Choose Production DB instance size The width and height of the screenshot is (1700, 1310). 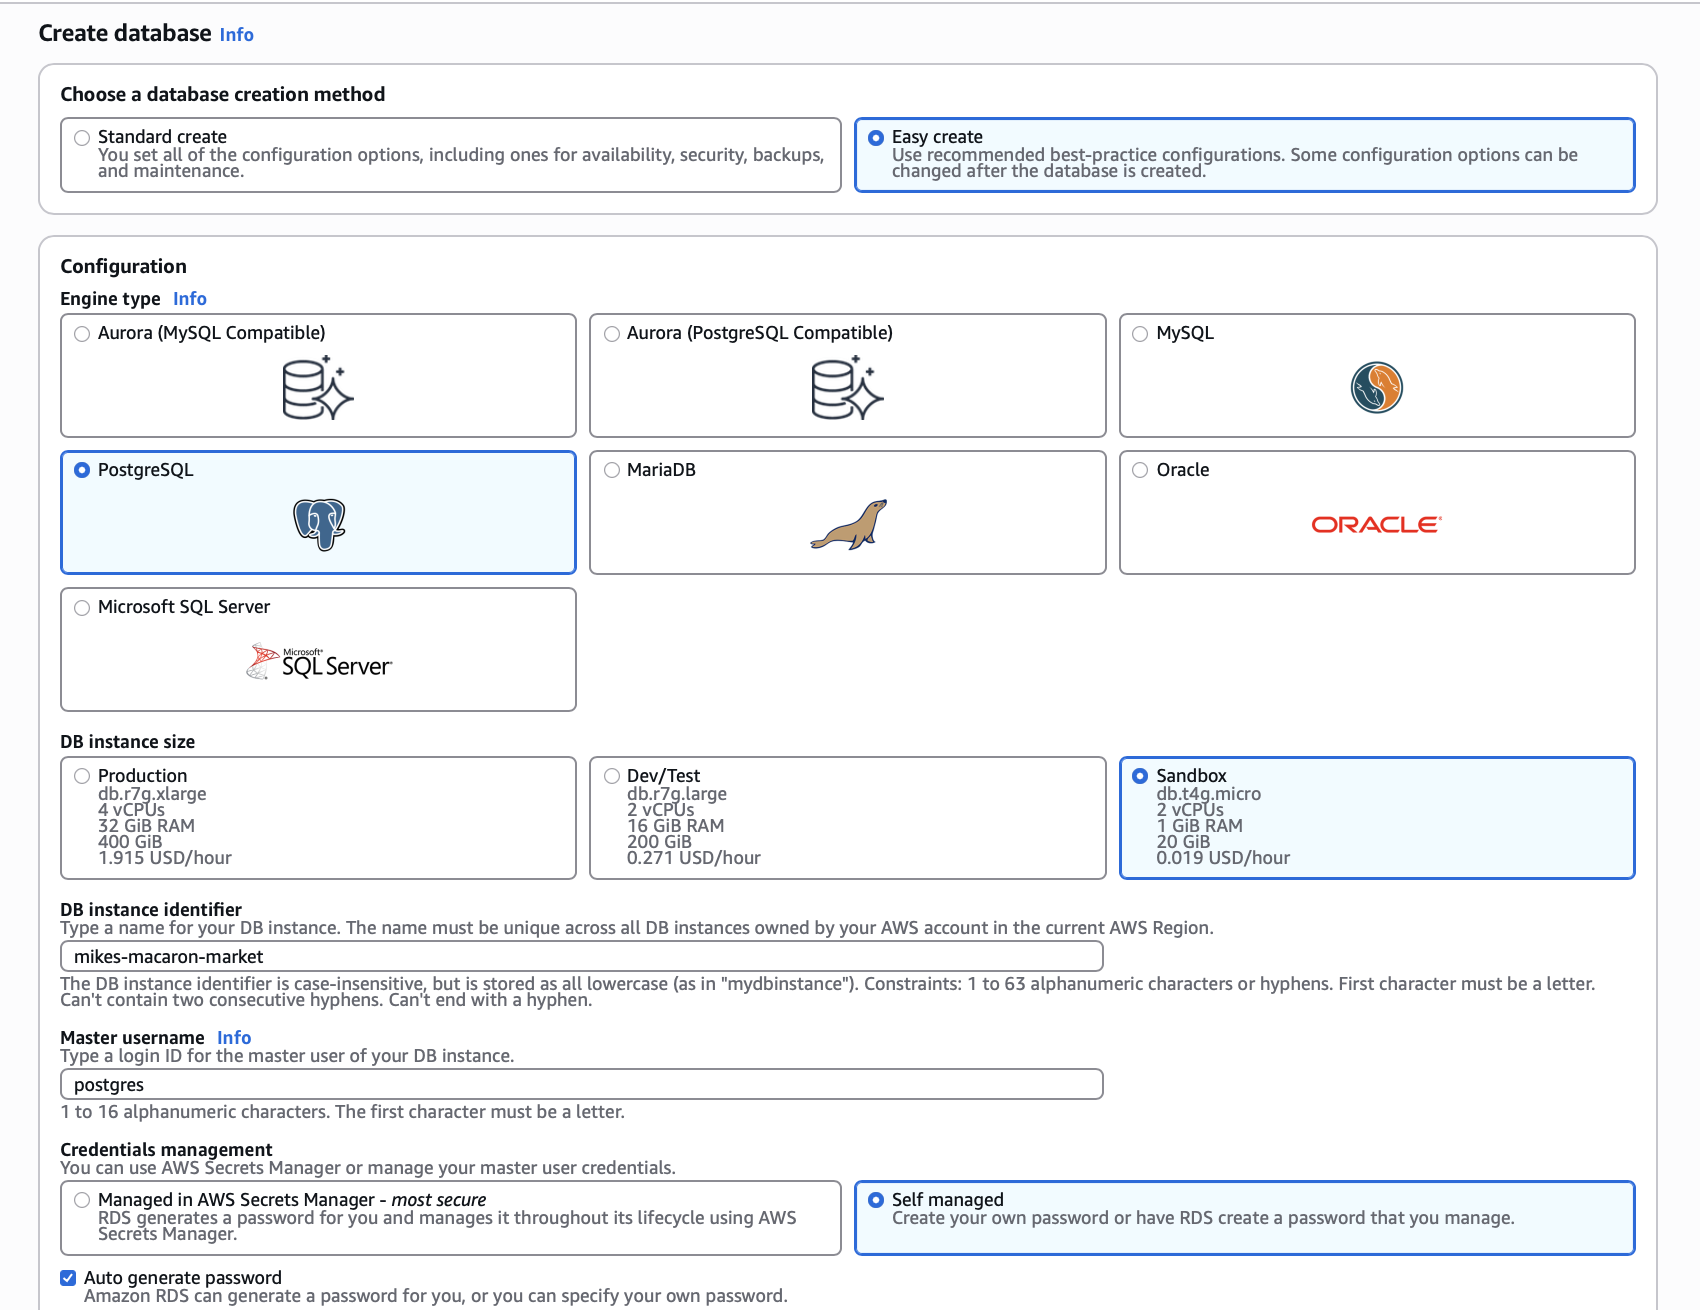82,776
